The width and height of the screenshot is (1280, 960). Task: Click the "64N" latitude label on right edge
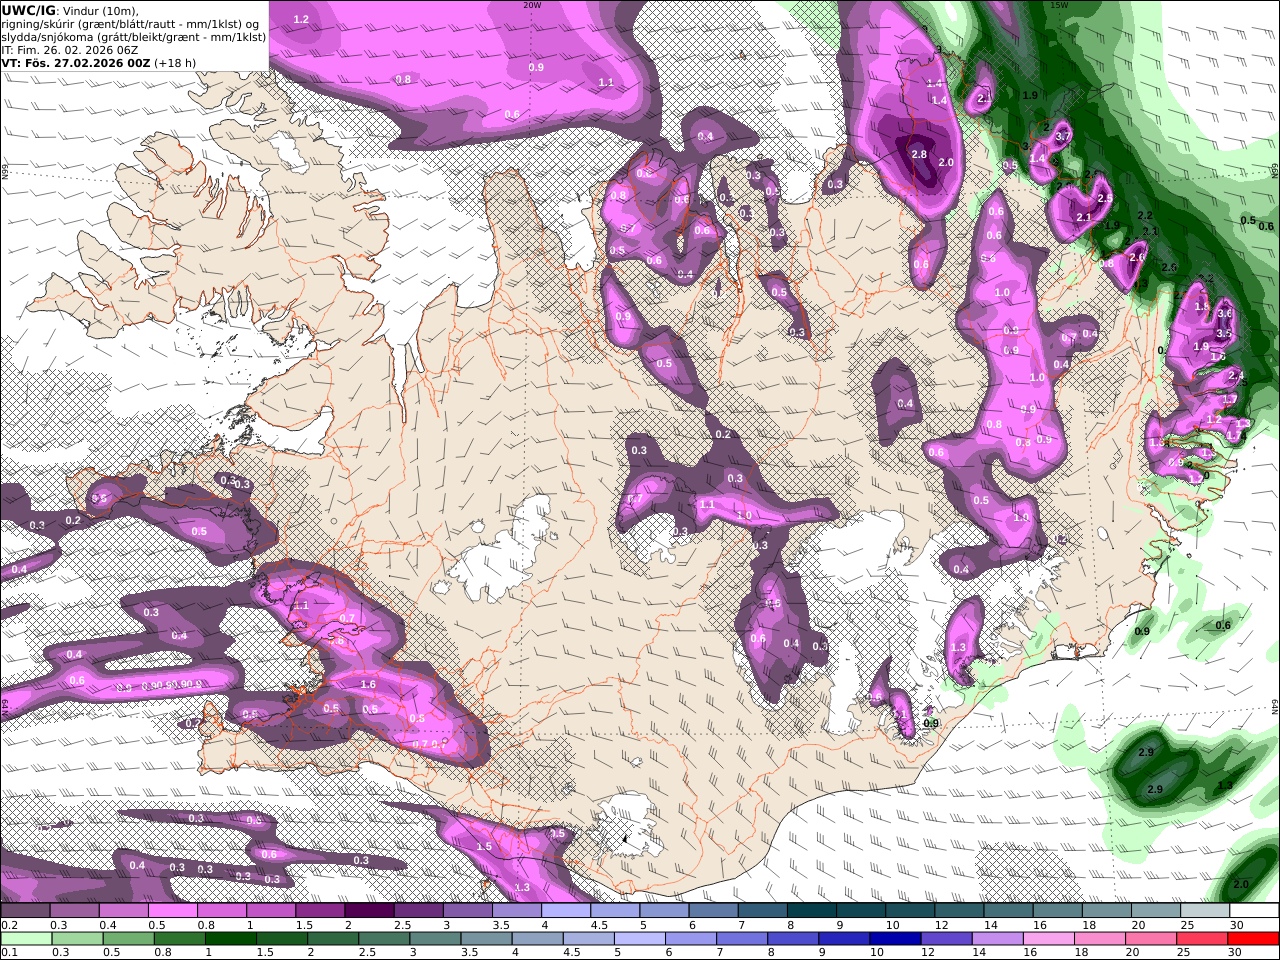point(1275,706)
